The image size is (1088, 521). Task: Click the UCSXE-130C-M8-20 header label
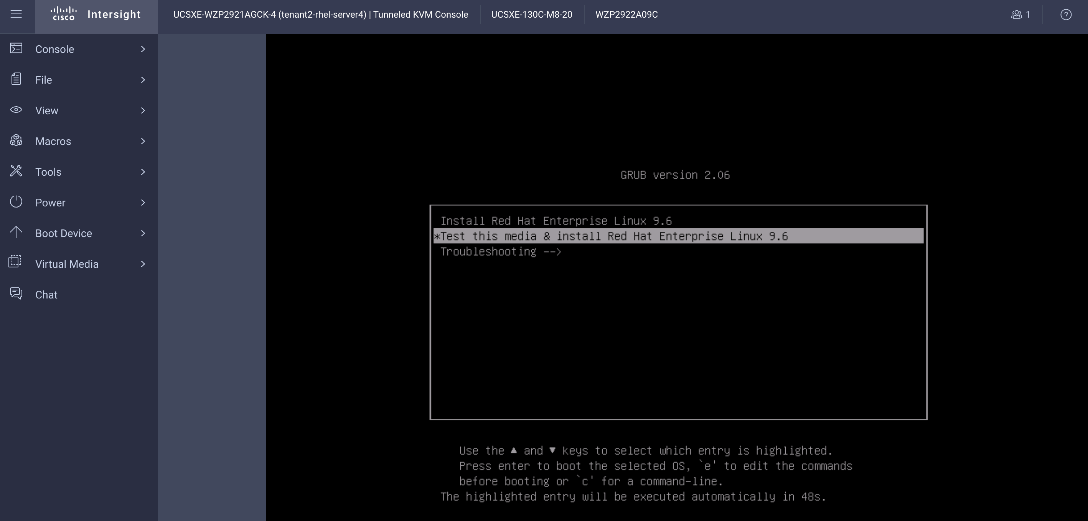pyautogui.click(x=532, y=15)
